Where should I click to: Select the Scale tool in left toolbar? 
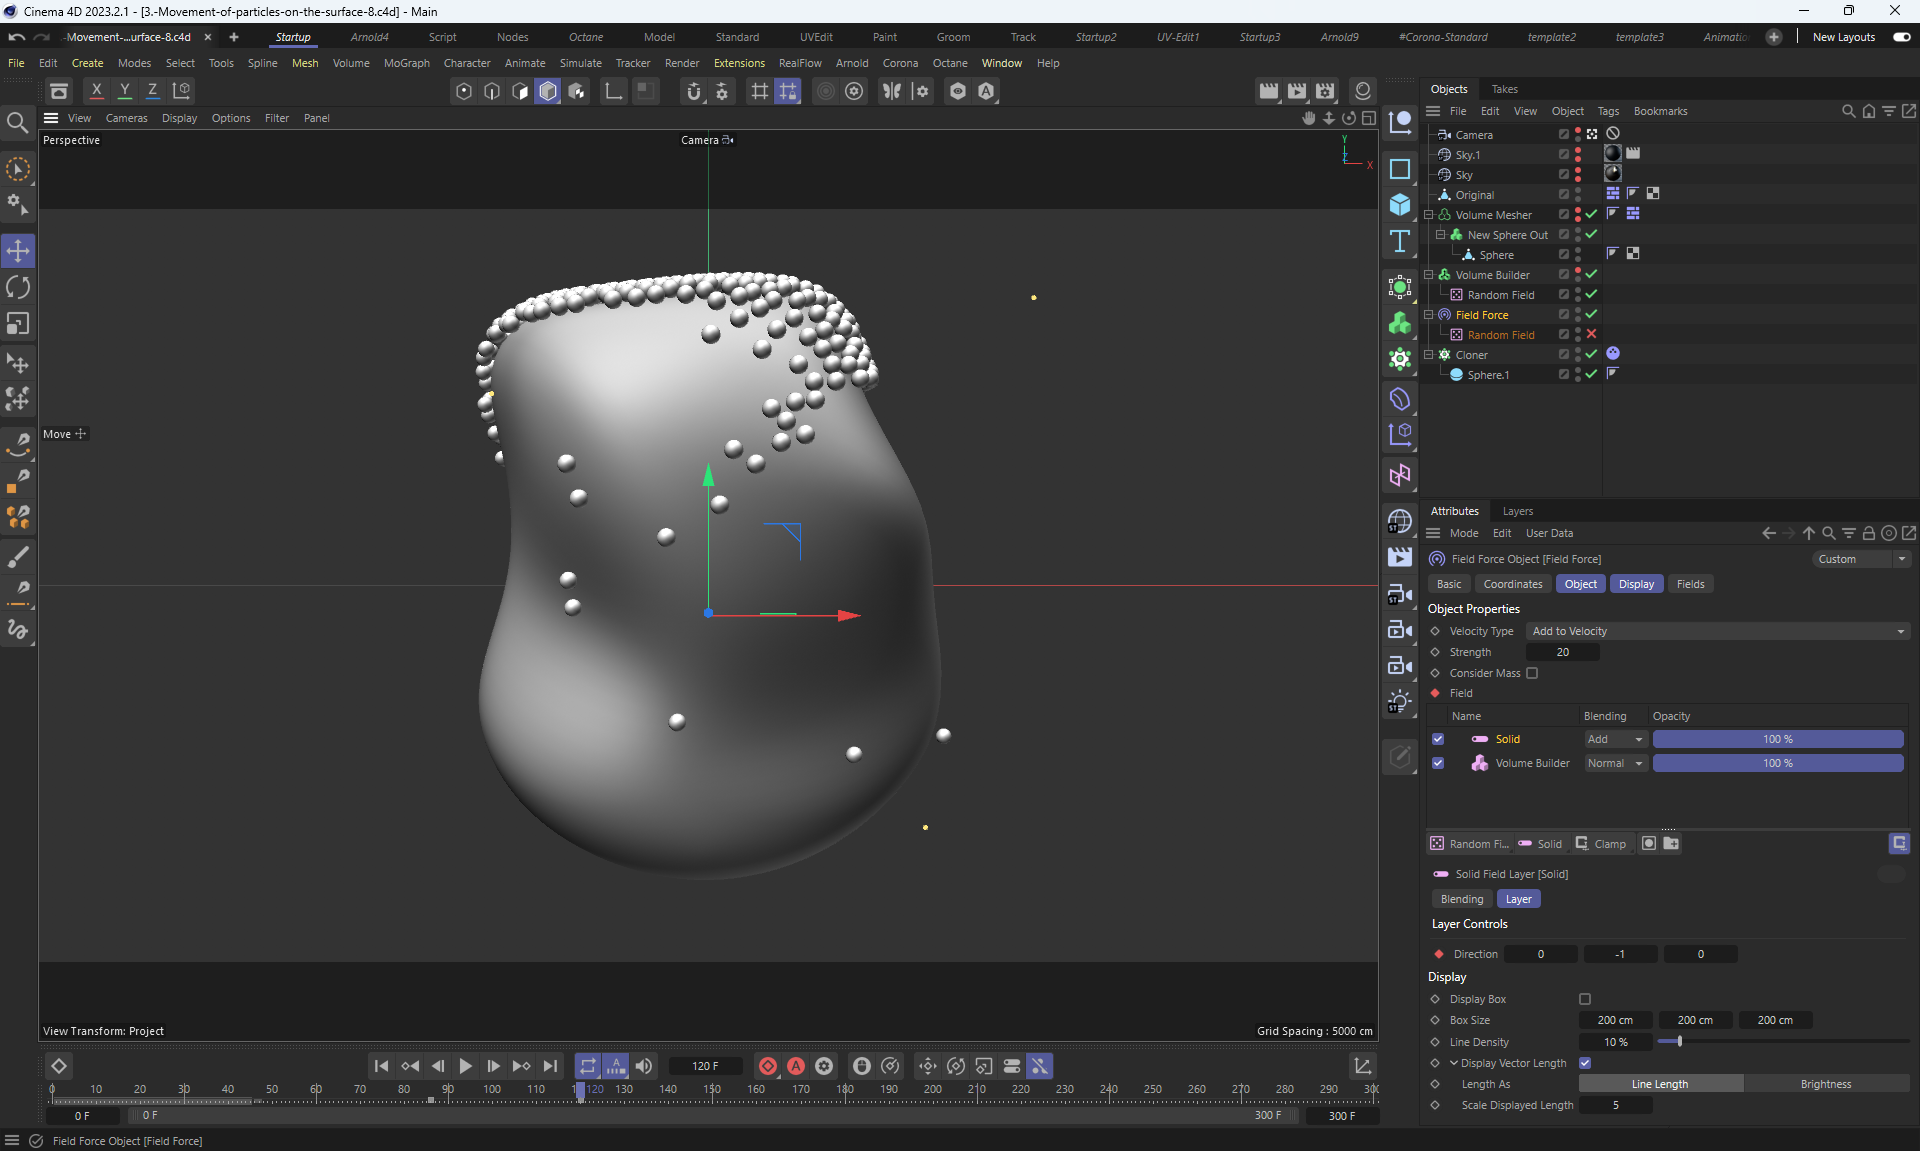[18, 324]
